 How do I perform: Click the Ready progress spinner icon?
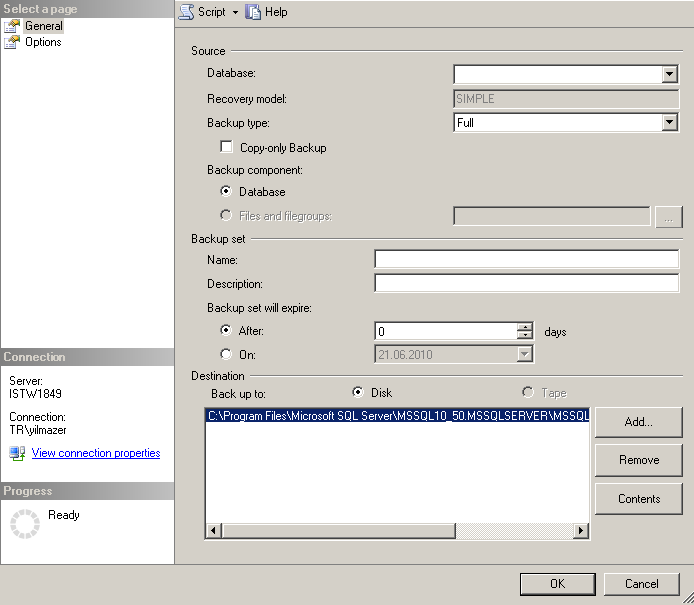[x=25, y=524]
